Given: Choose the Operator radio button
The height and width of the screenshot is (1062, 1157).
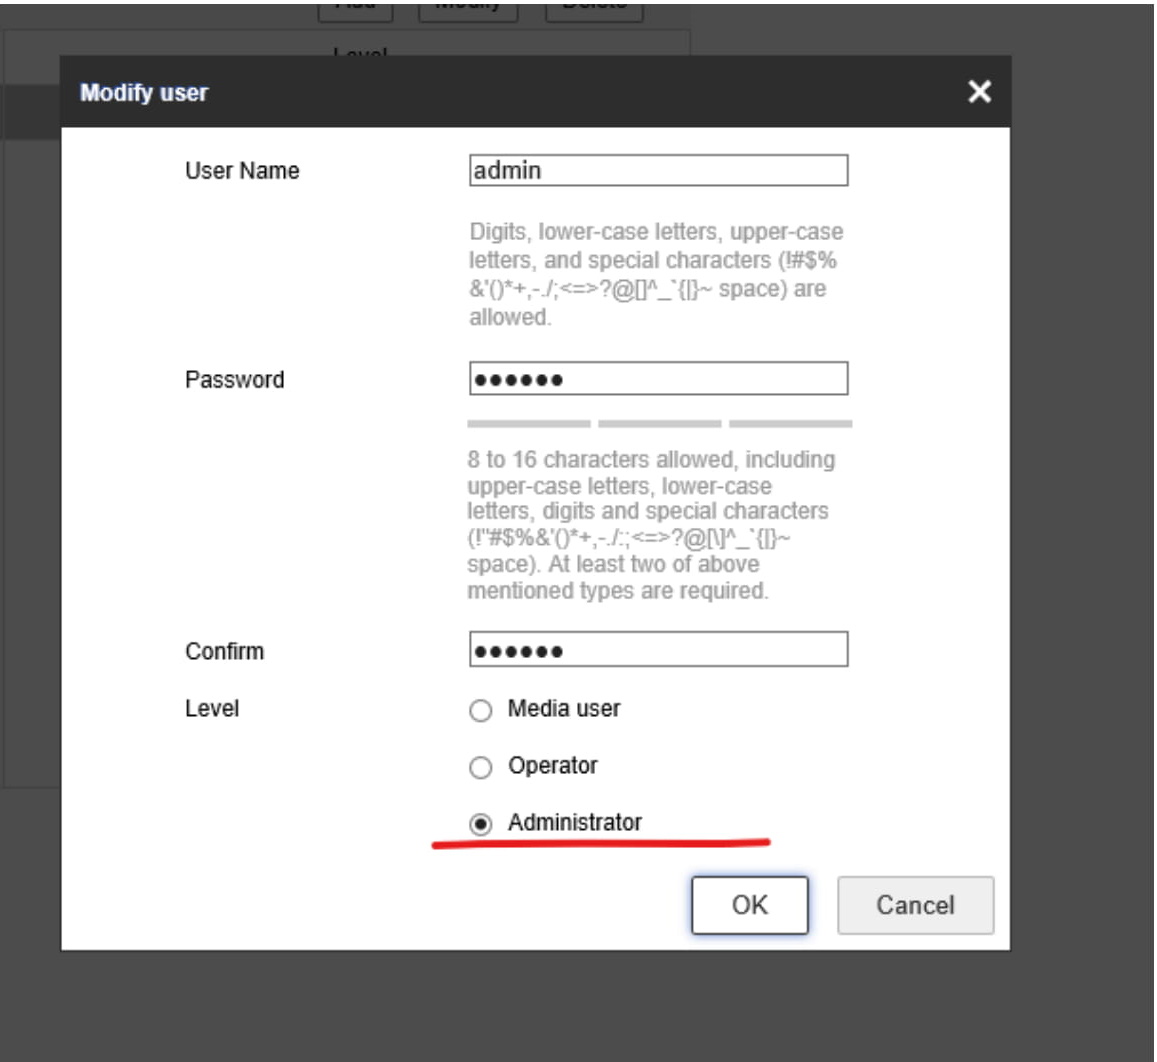Looking at the screenshot, I should coord(481,767).
